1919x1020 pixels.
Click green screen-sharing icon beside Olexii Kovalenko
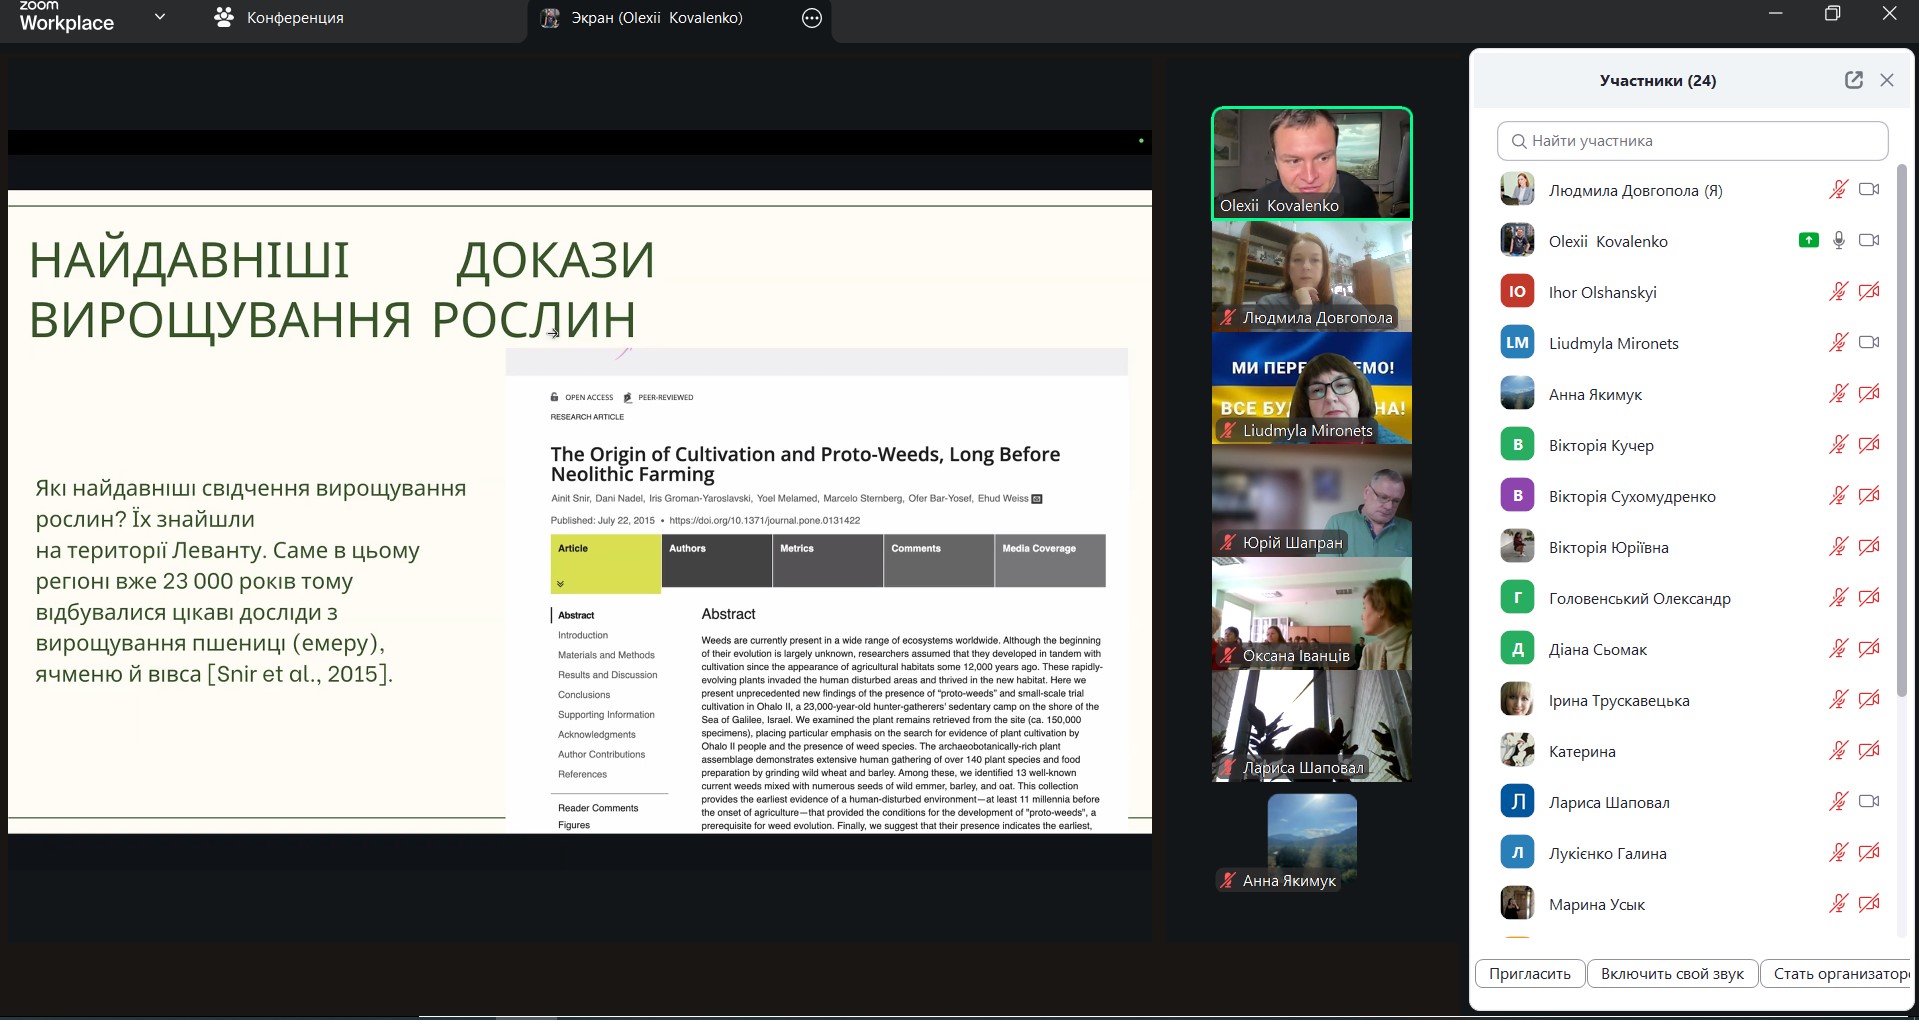point(1808,240)
